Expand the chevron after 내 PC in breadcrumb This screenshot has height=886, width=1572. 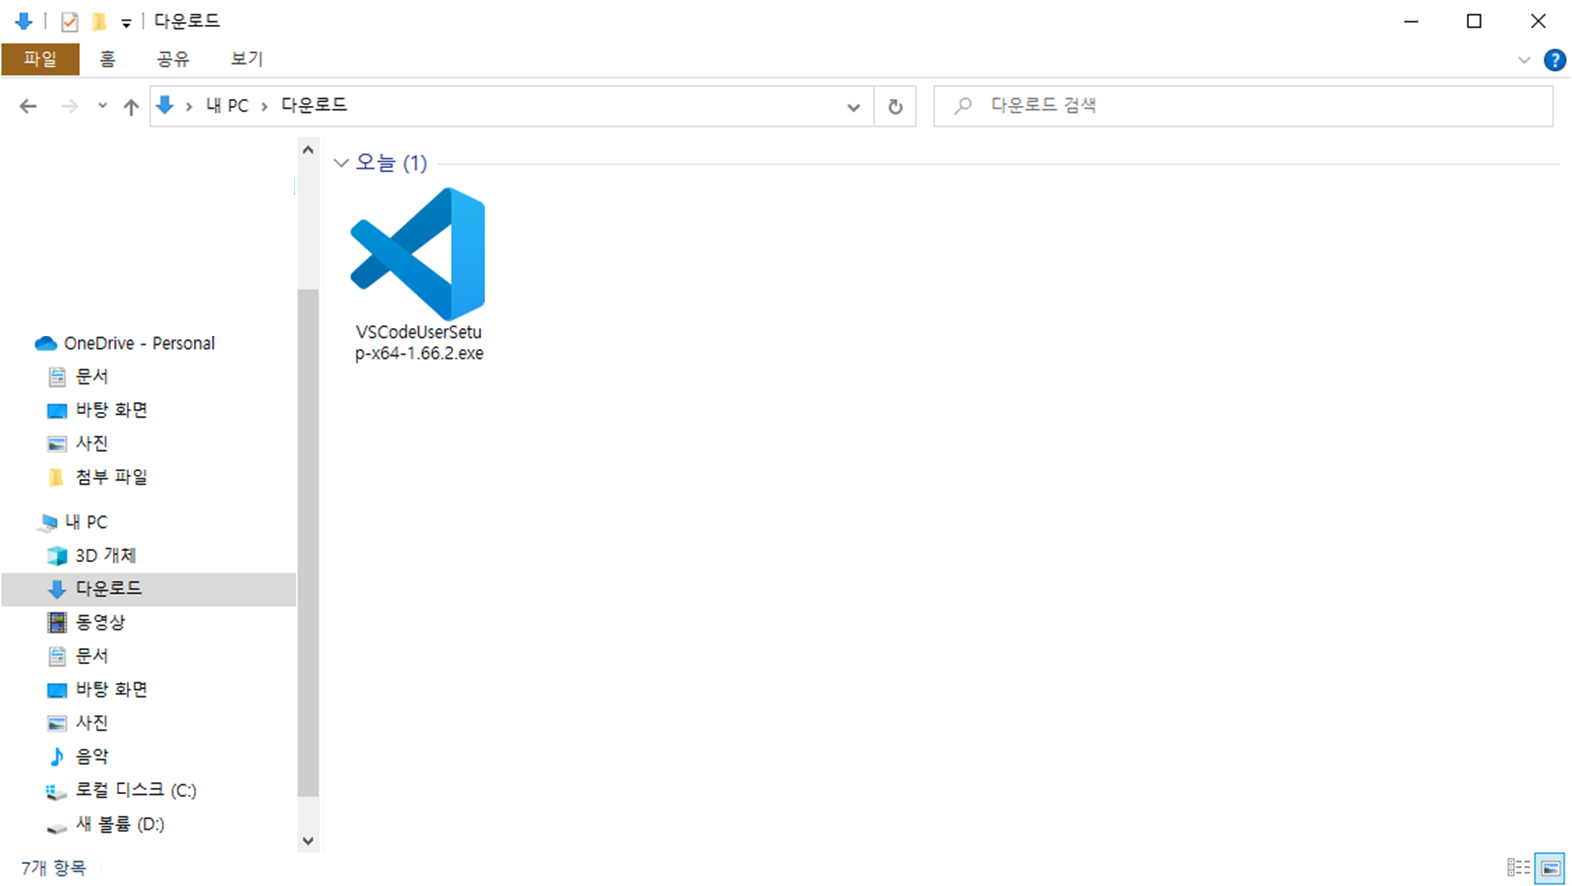[264, 106]
